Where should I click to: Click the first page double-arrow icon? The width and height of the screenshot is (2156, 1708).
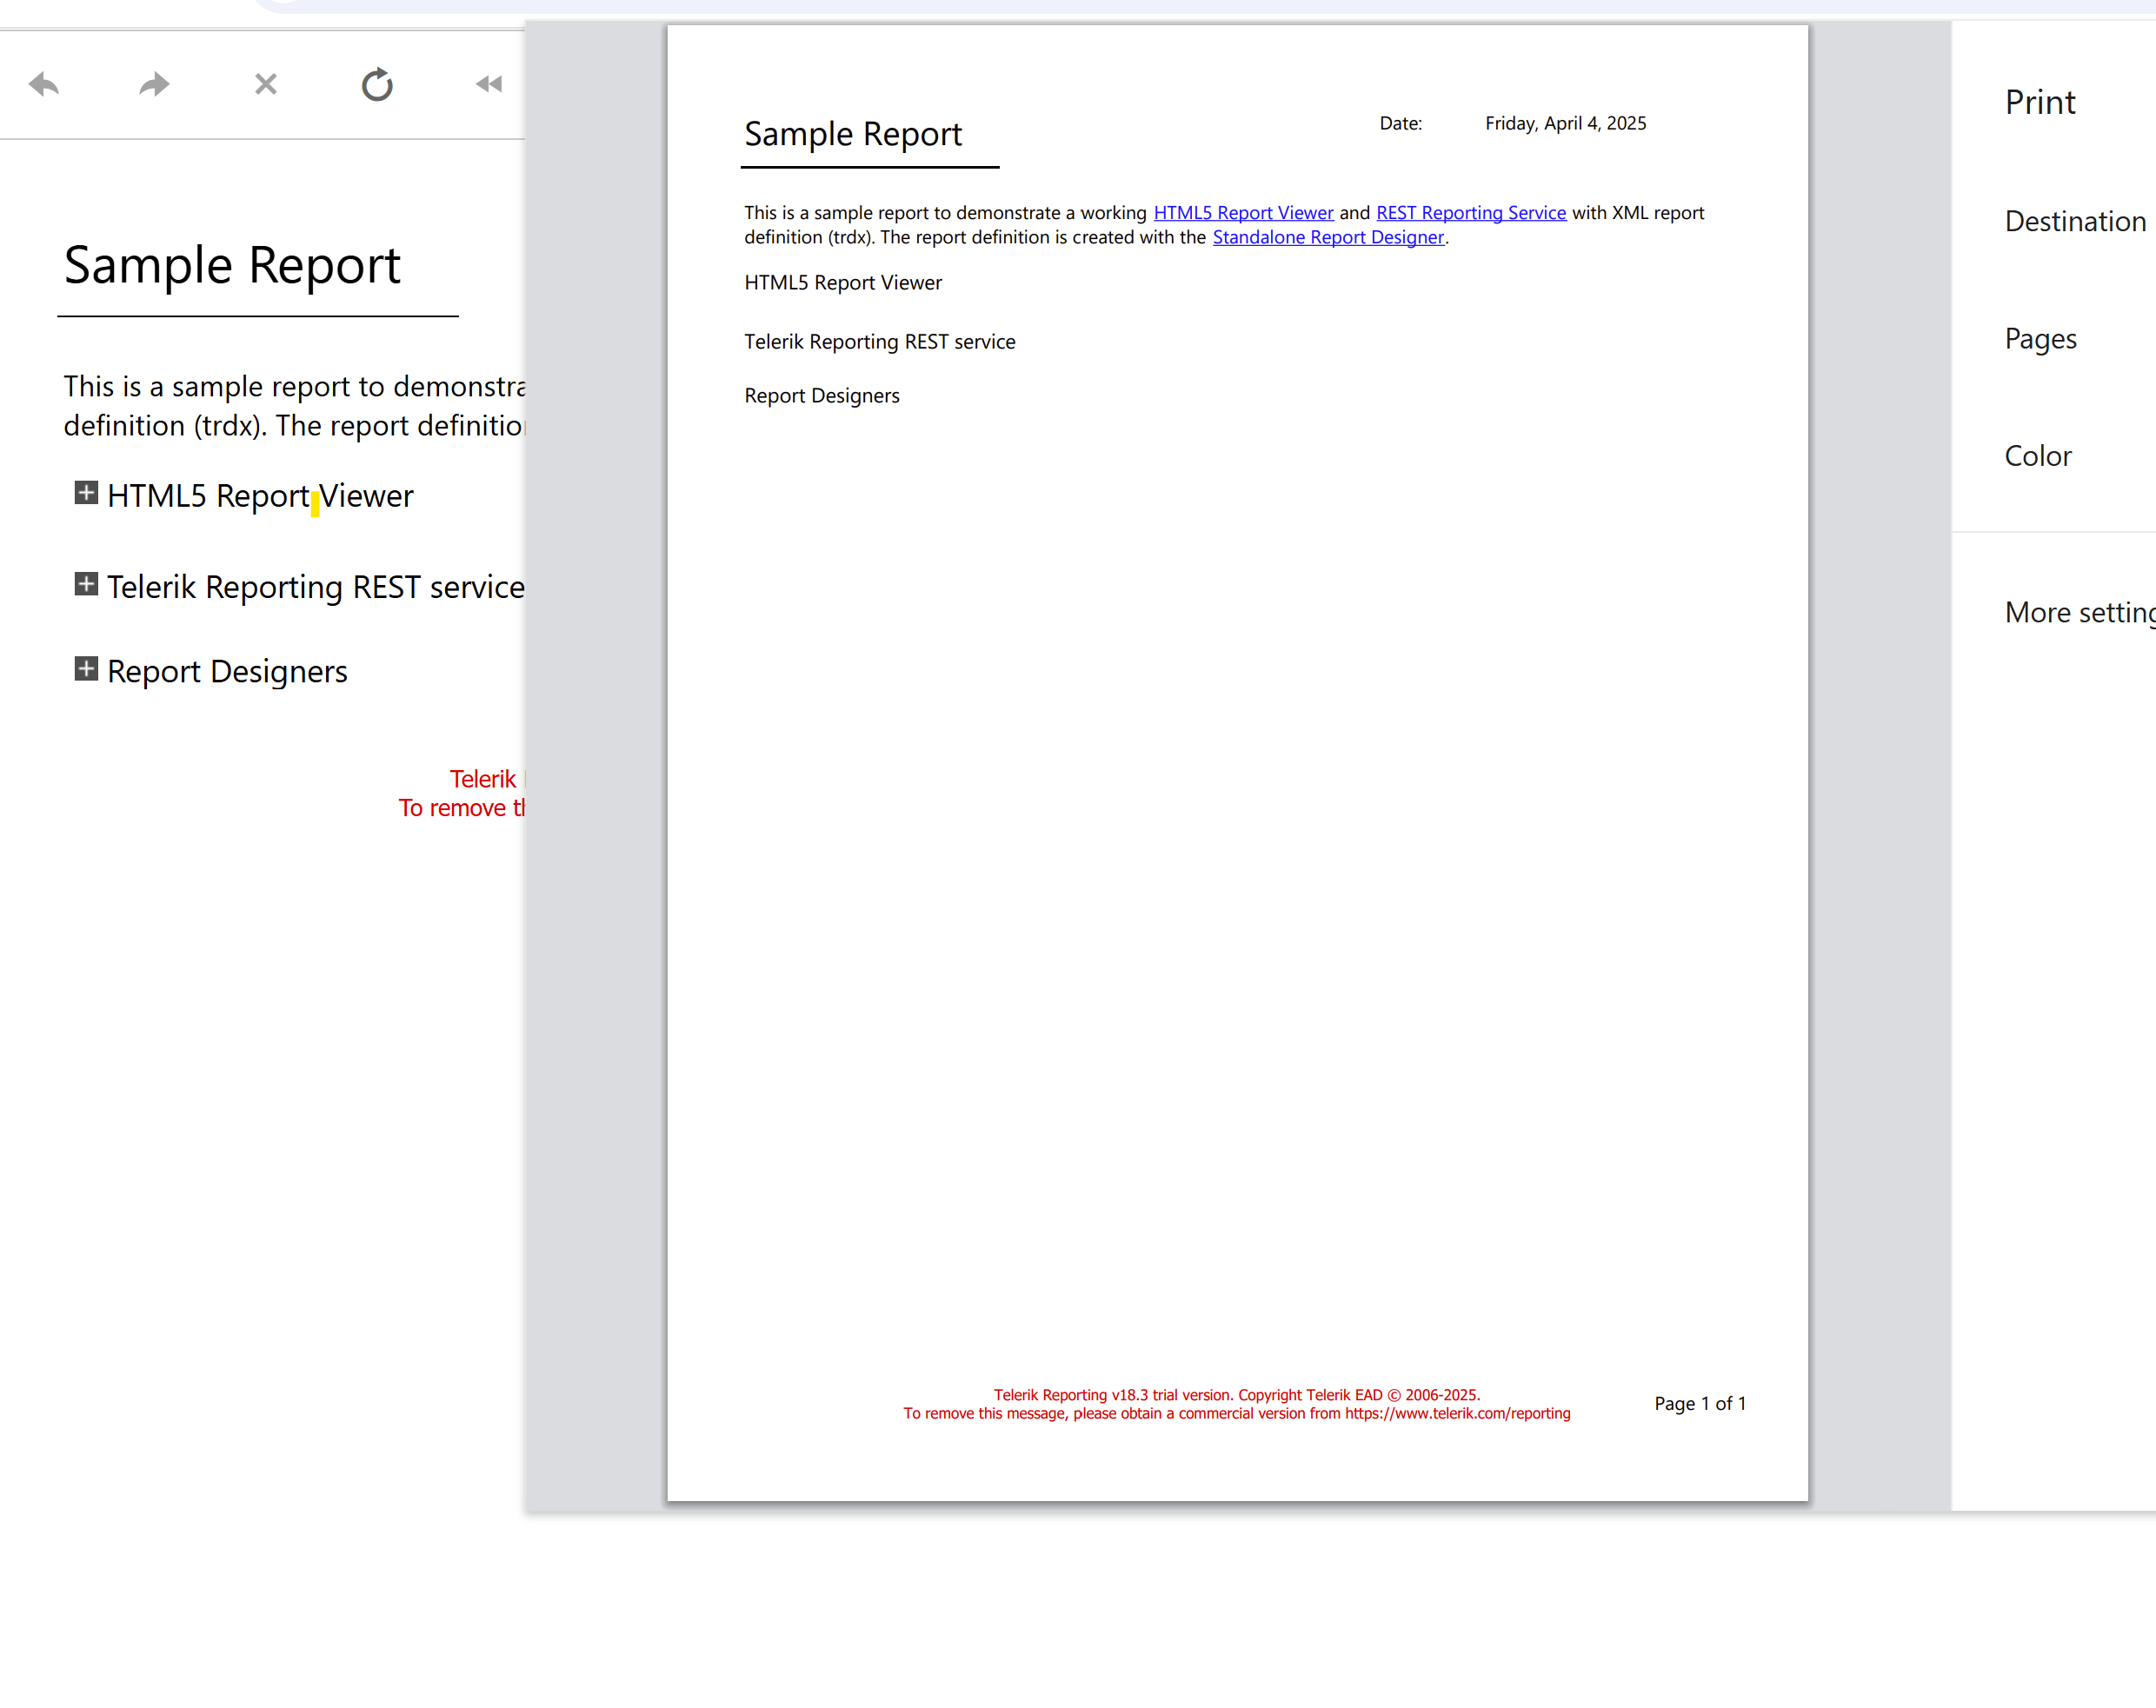point(489,84)
